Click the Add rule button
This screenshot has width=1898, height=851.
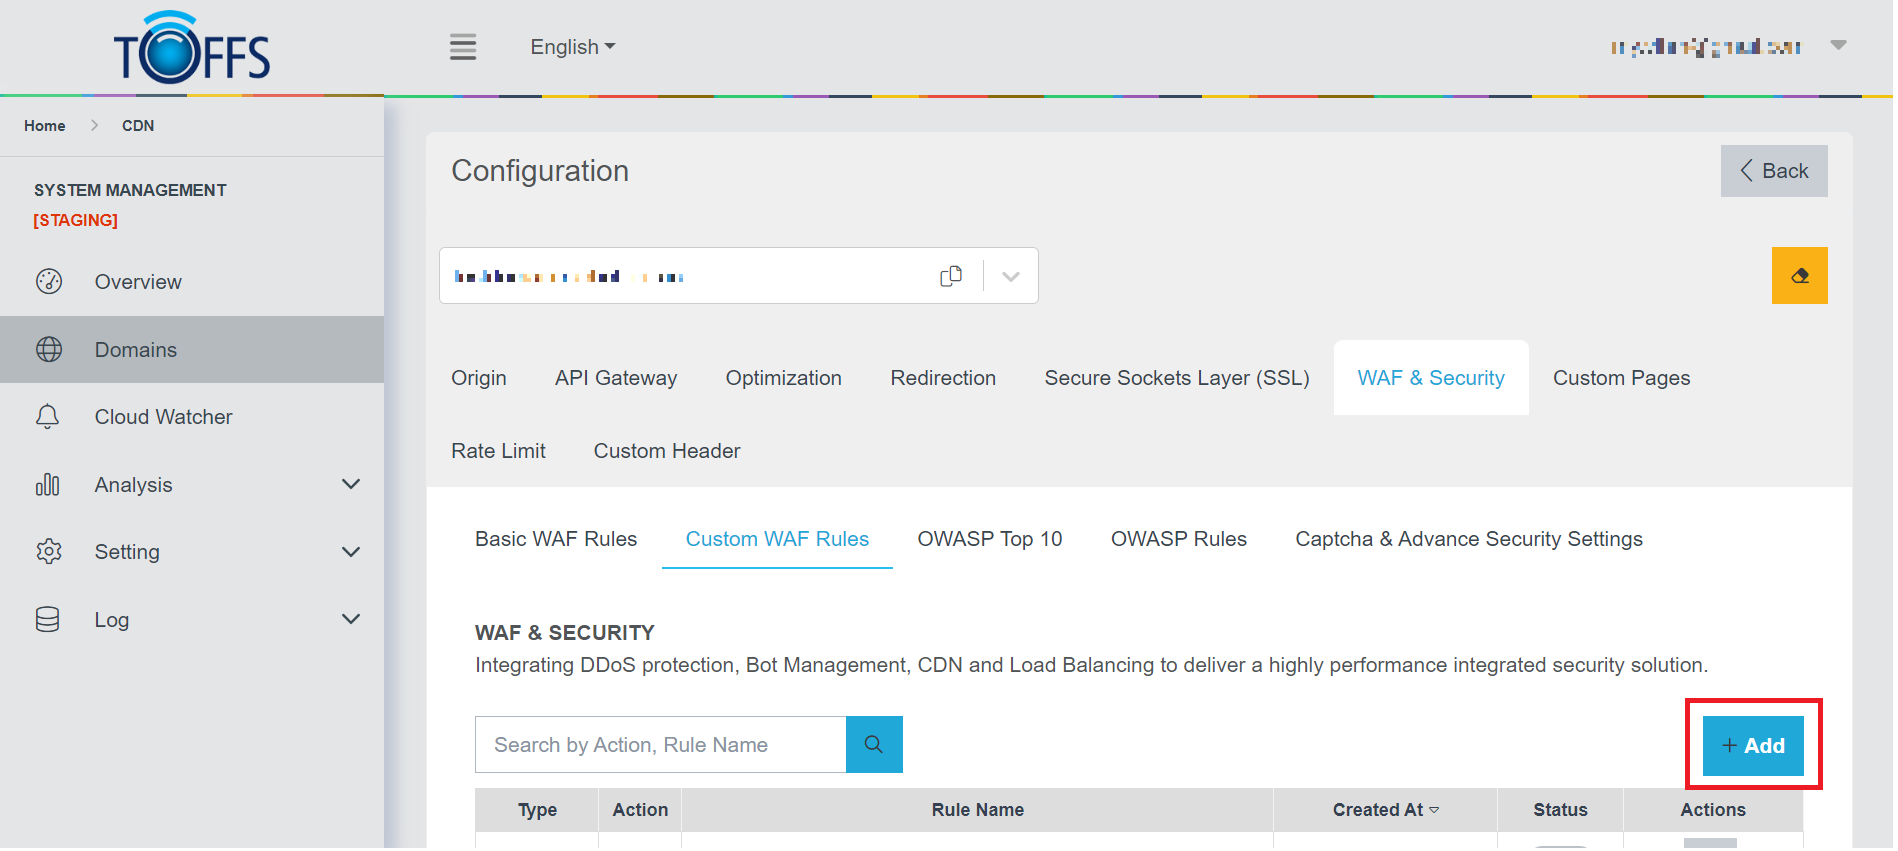click(1752, 746)
